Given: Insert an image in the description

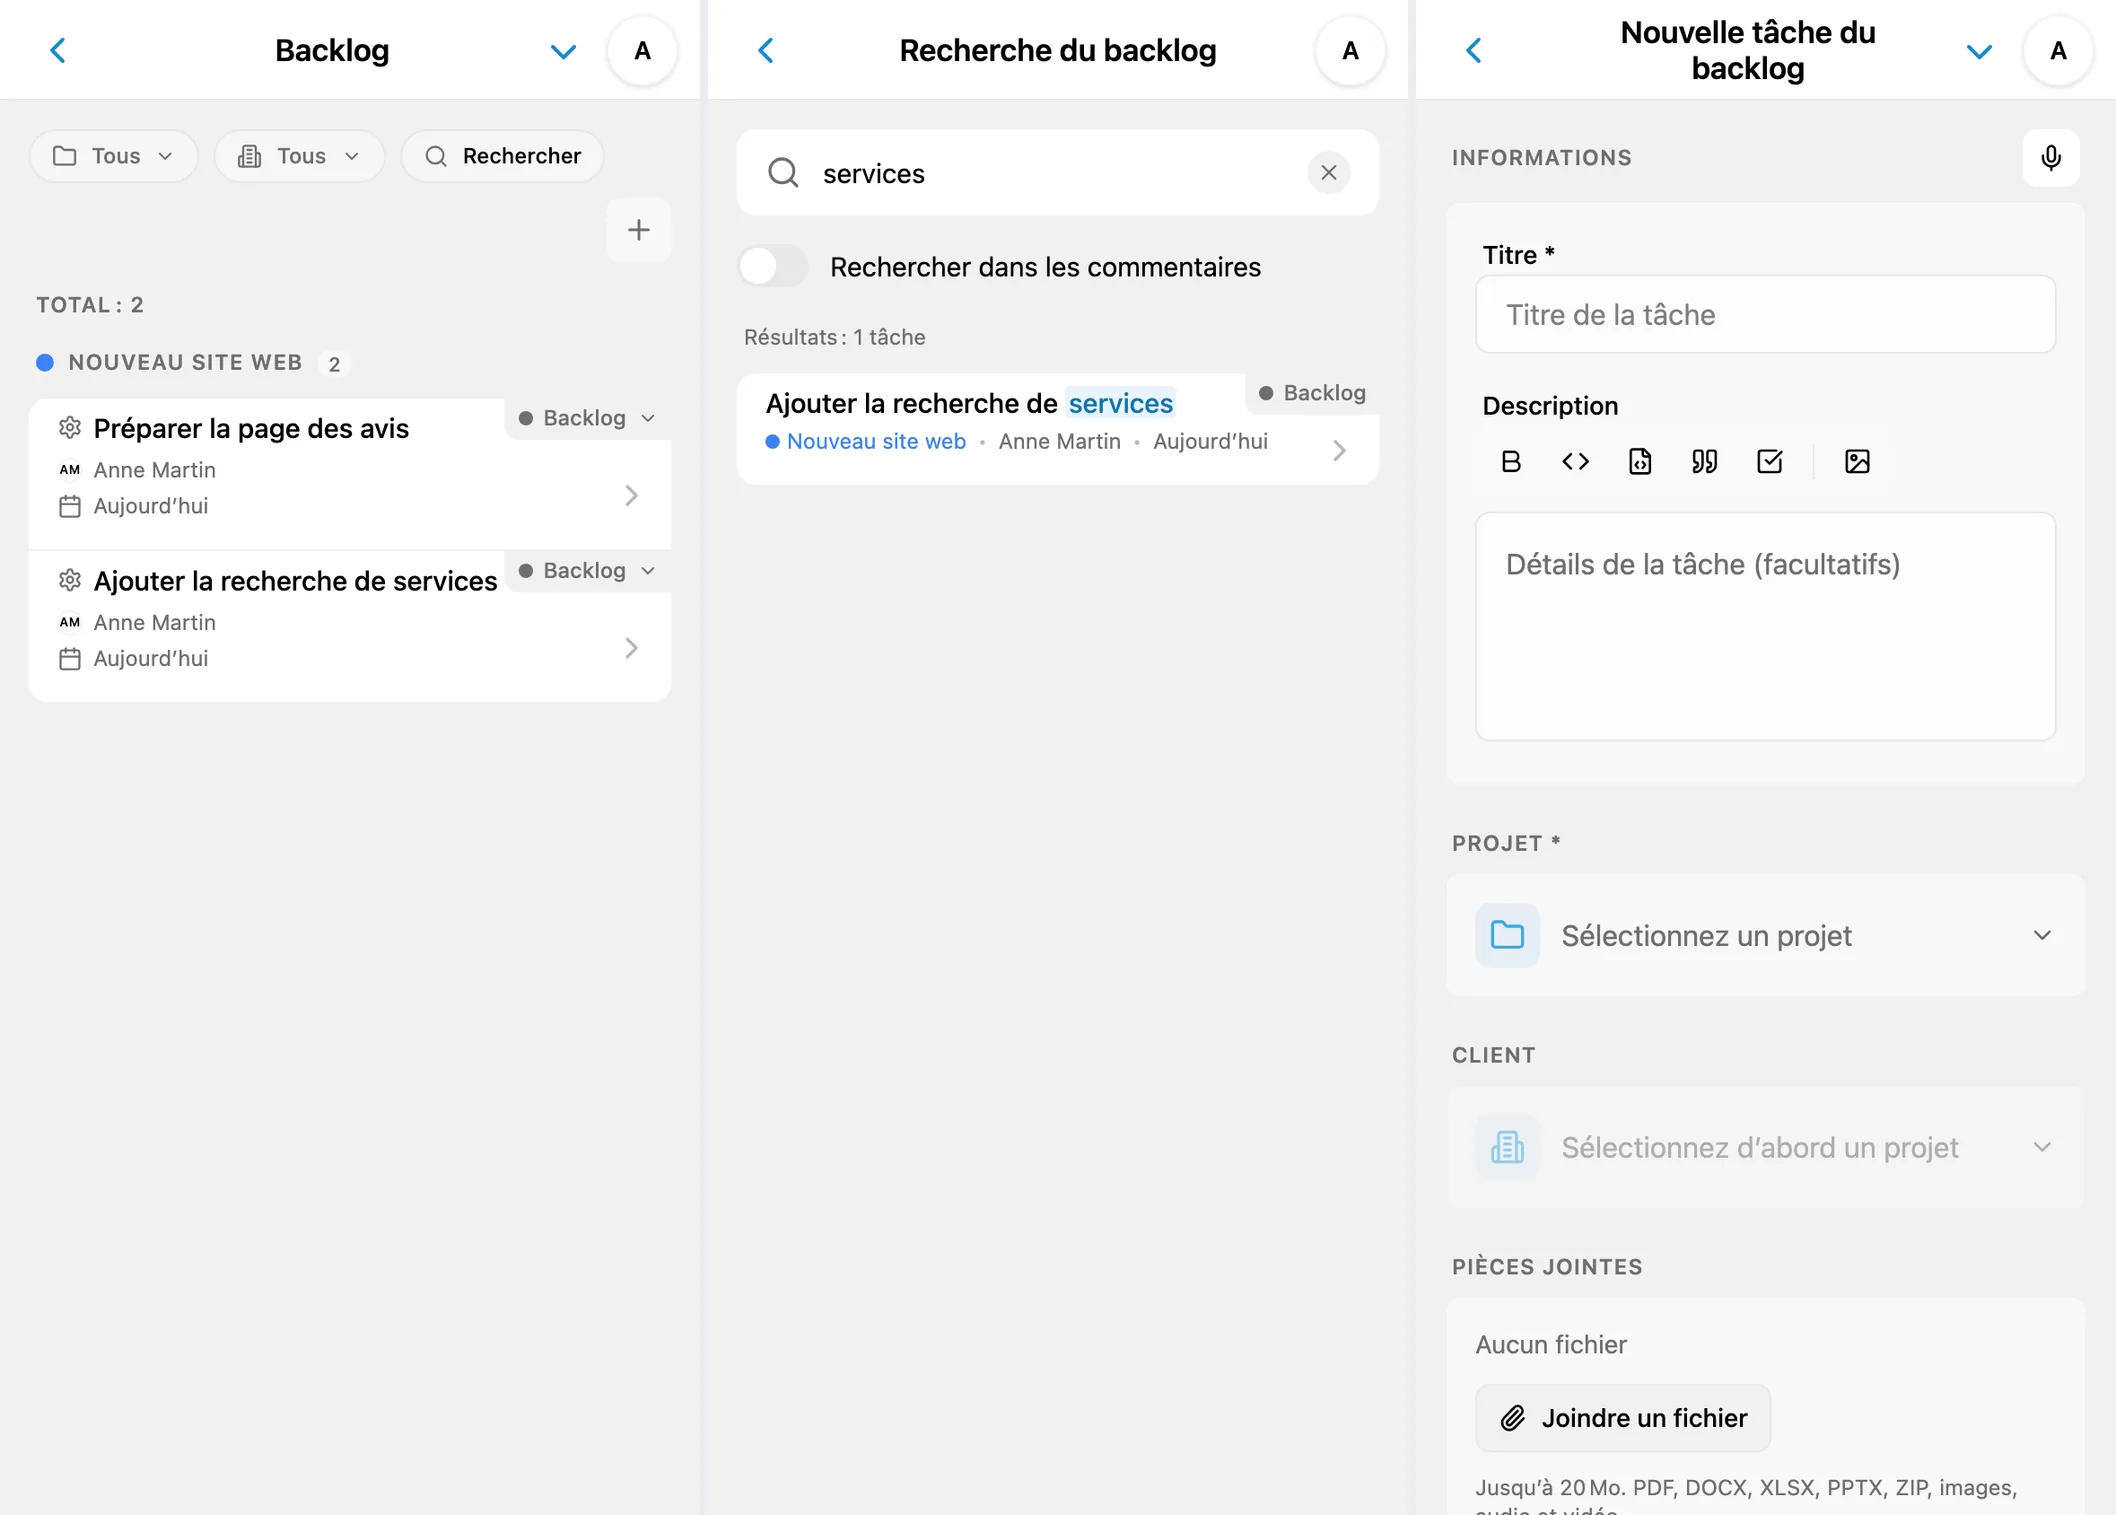Looking at the screenshot, I should pos(1857,461).
